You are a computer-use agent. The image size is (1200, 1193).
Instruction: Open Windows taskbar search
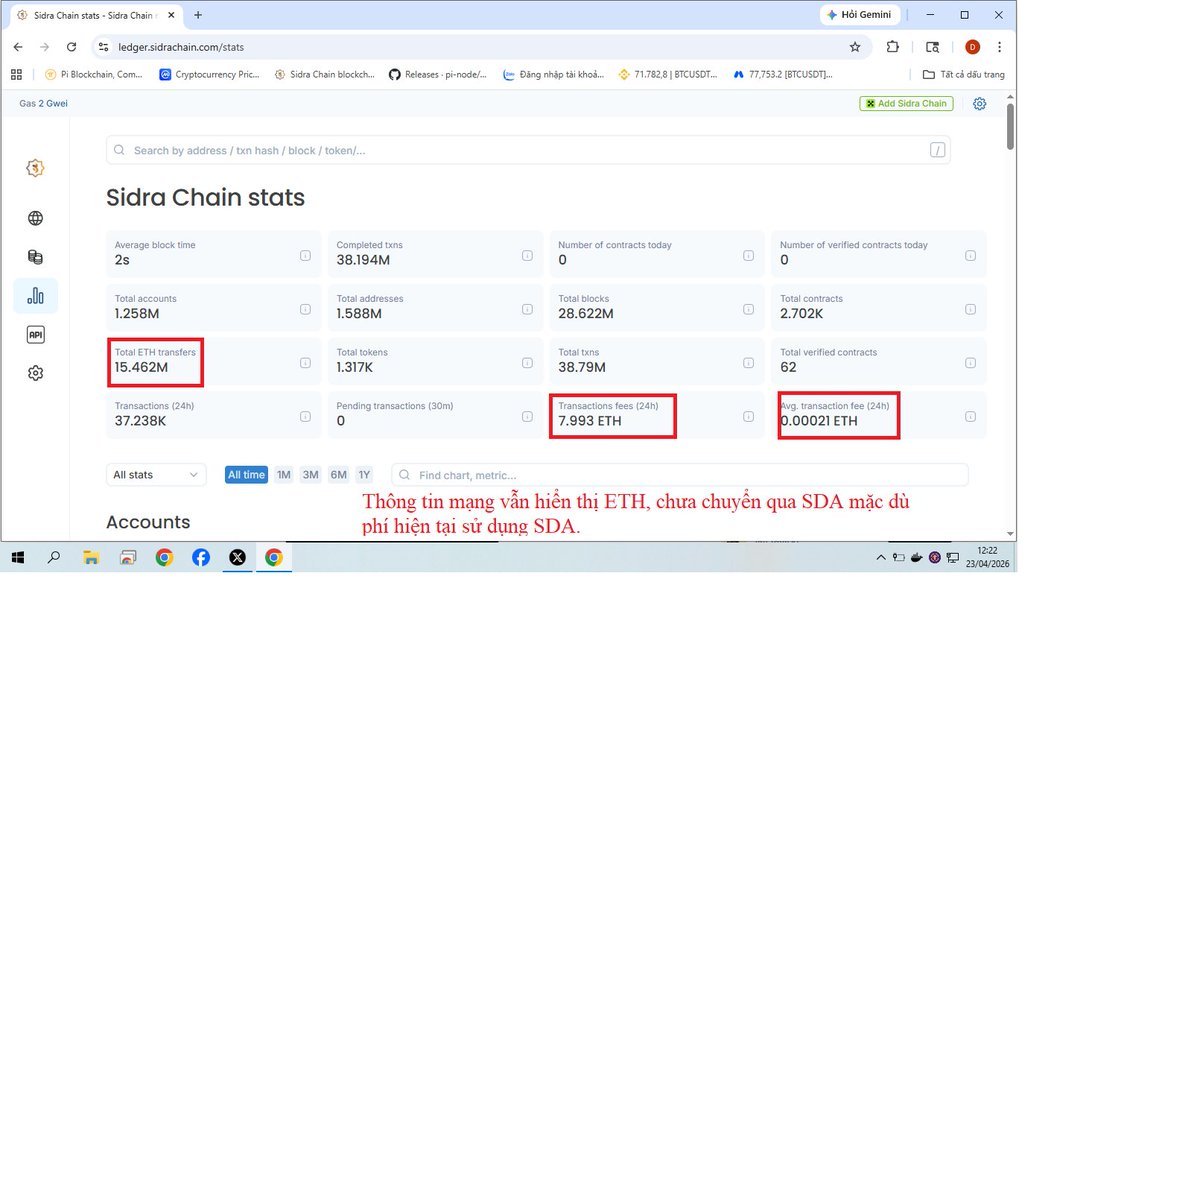pyautogui.click(x=54, y=558)
